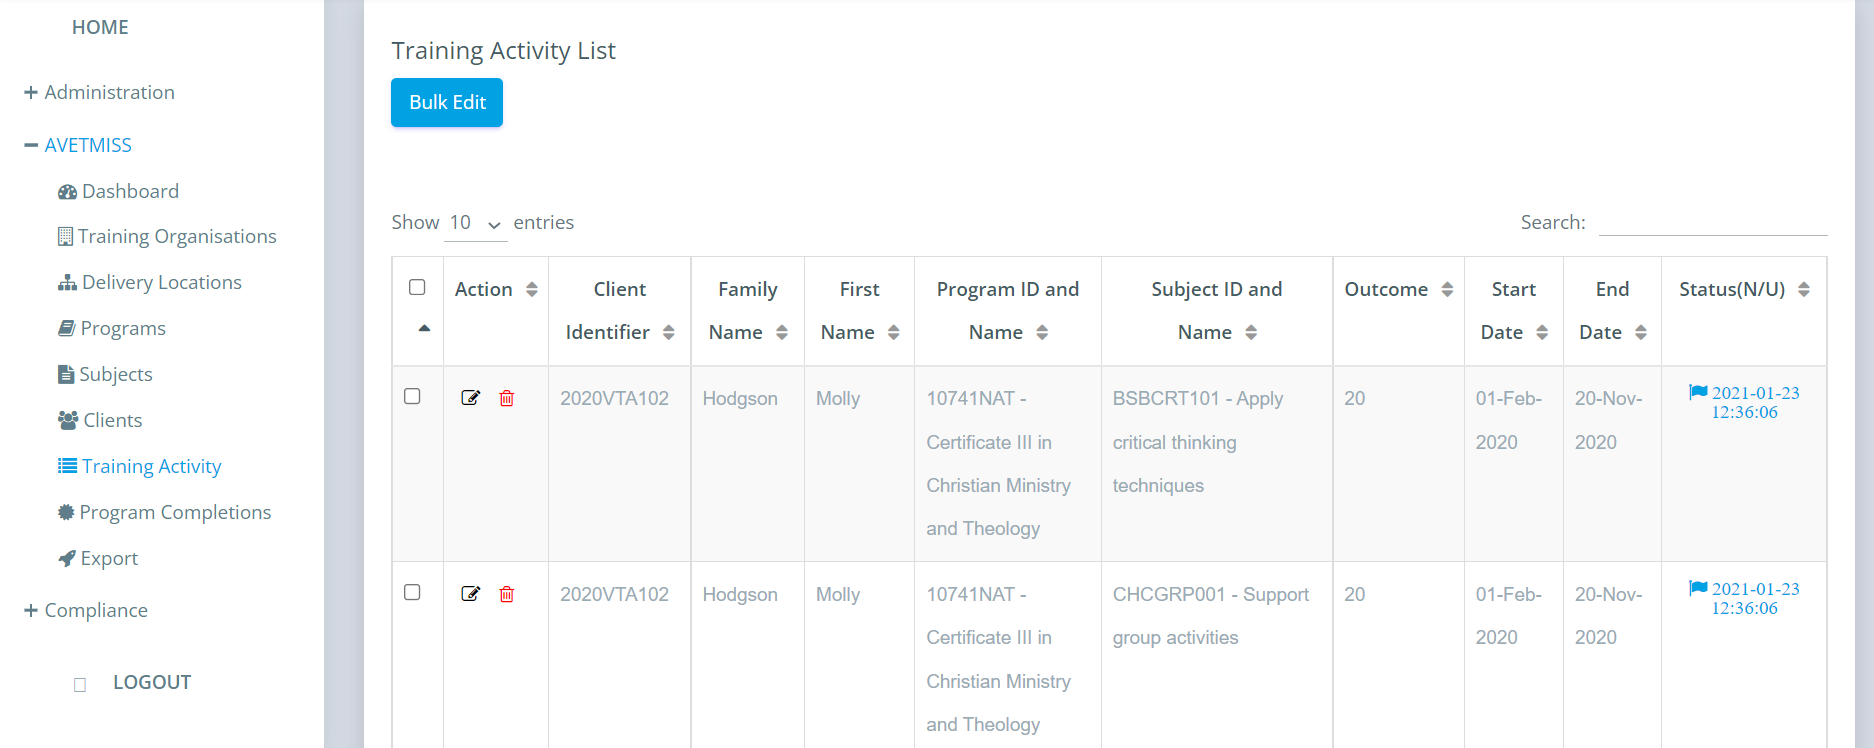The width and height of the screenshot is (1874, 748).
Task: Sort by Status(N/U) column arrows
Action: click(1804, 289)
